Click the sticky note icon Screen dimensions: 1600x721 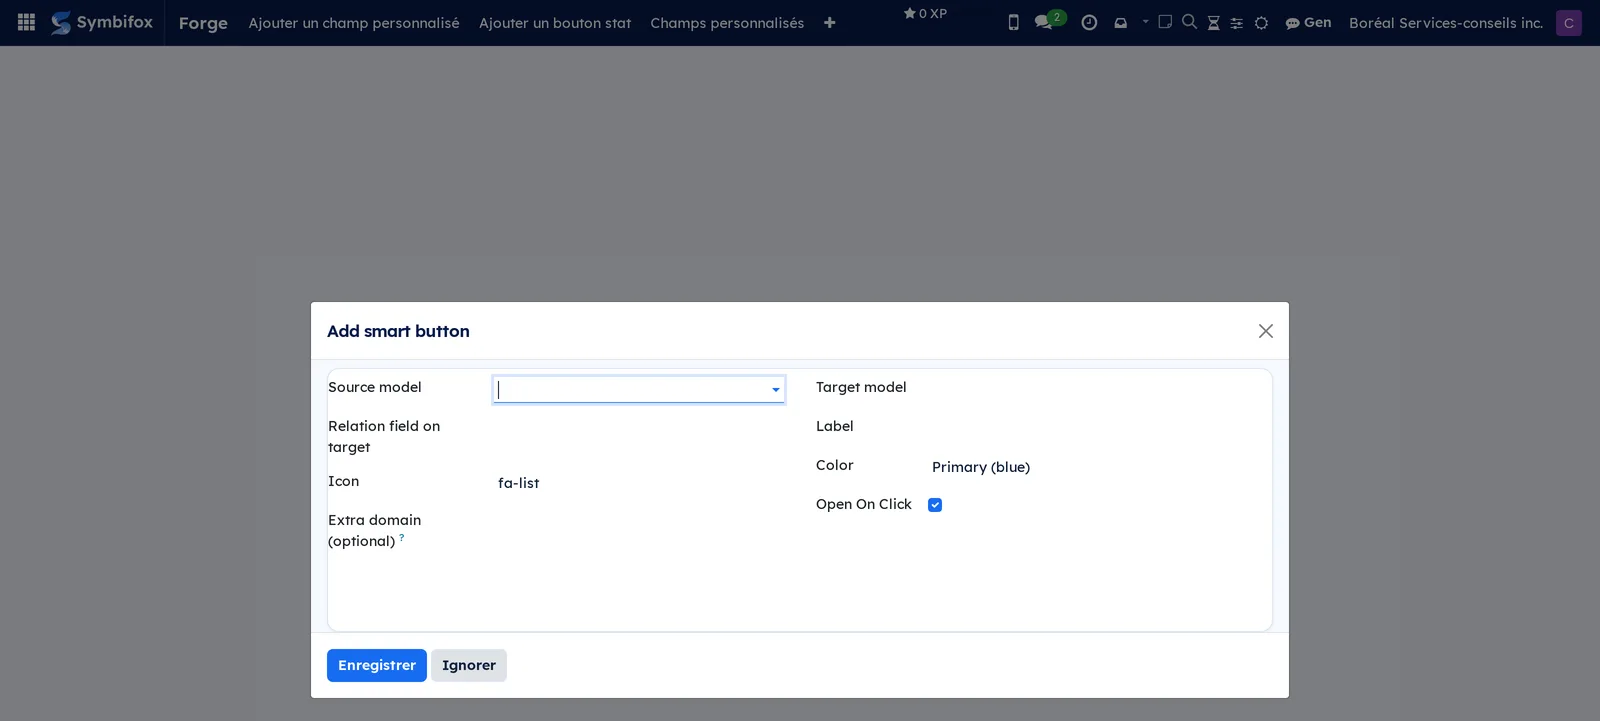click(x=1165, y=21)
